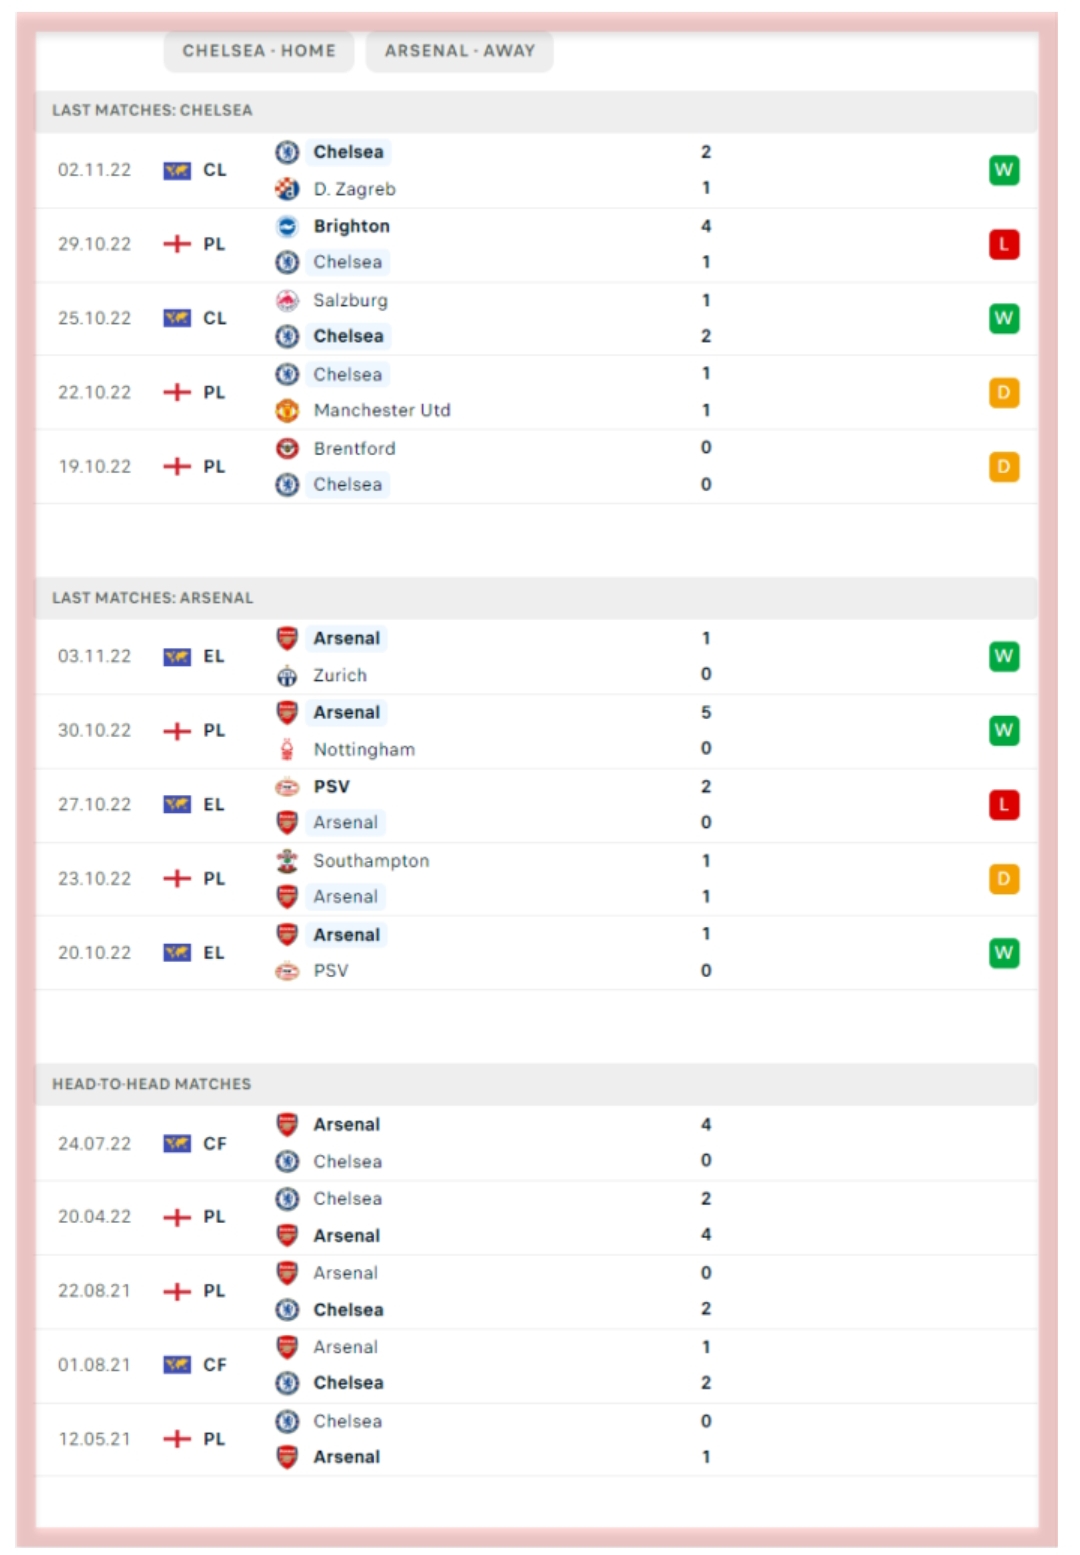Click the D. Zagreb club crest icon
This screenshot has height=1555, width=1080.
[287, 188]
